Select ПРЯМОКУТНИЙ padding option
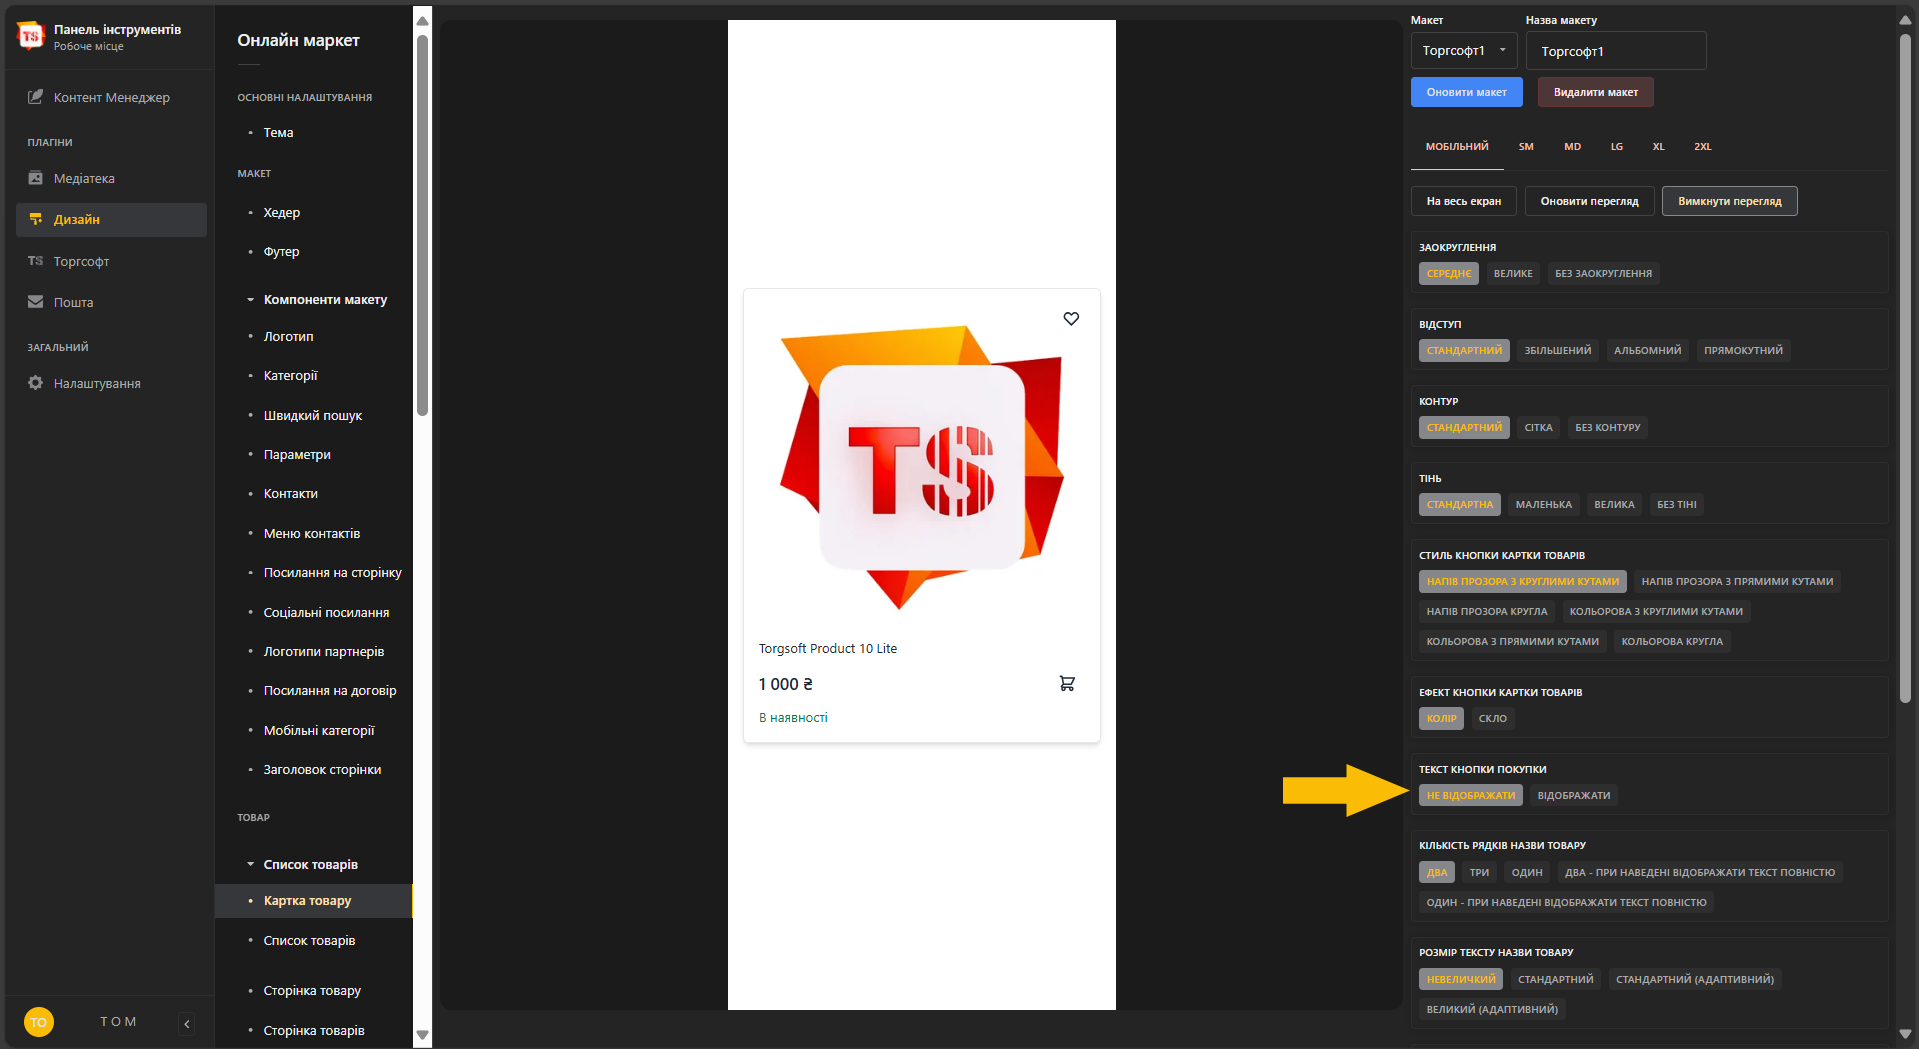Screen dimensions: 1919x1049 click(1743, 350)
